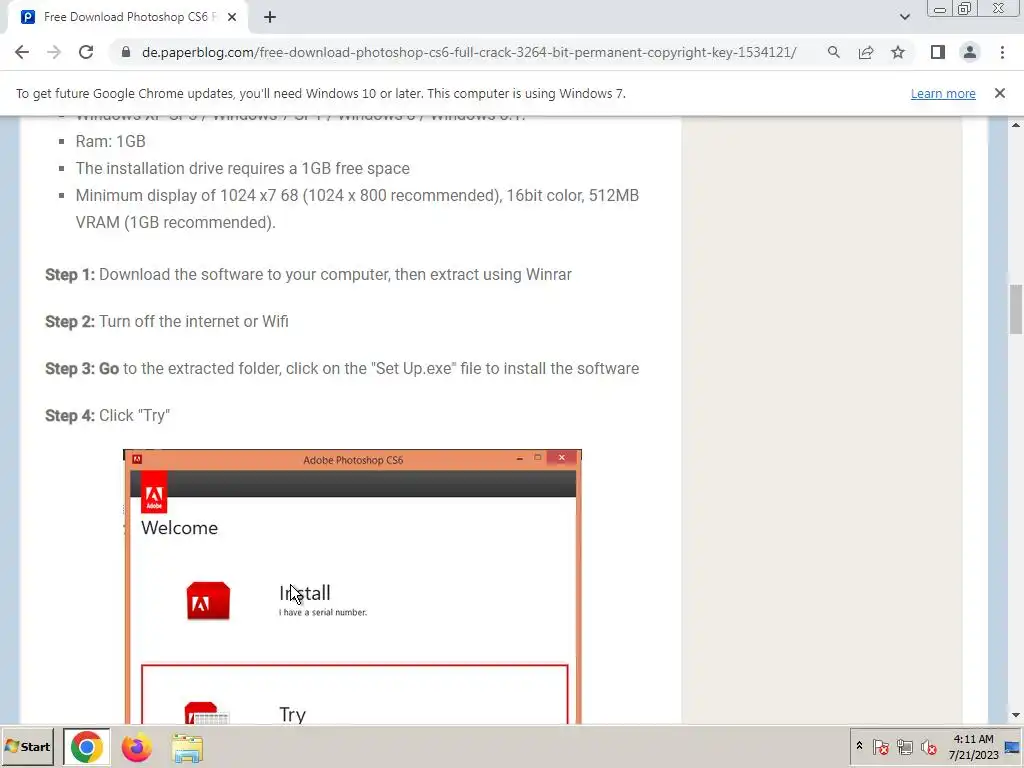This screenshot has height=768, width=1024.
Task: Bookmark this page with the star
Action: [x=898, y=52]
